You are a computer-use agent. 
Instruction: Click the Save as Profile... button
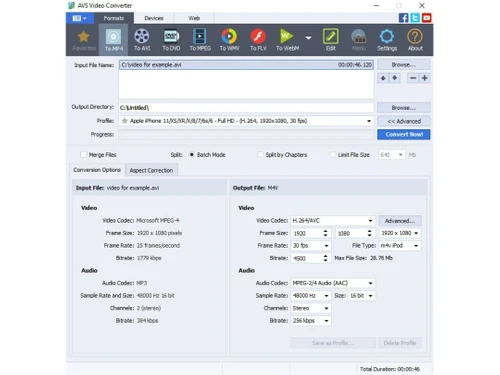[333, 343]
